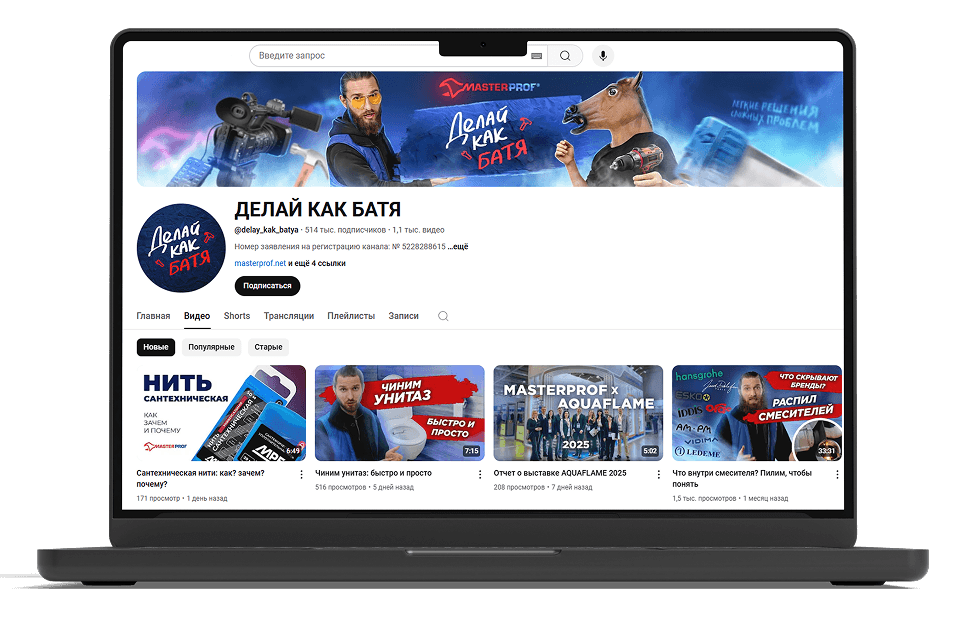Click title Сантехническая нить: как? зачем? почему?
980x635 pixels.
point(201,479)
